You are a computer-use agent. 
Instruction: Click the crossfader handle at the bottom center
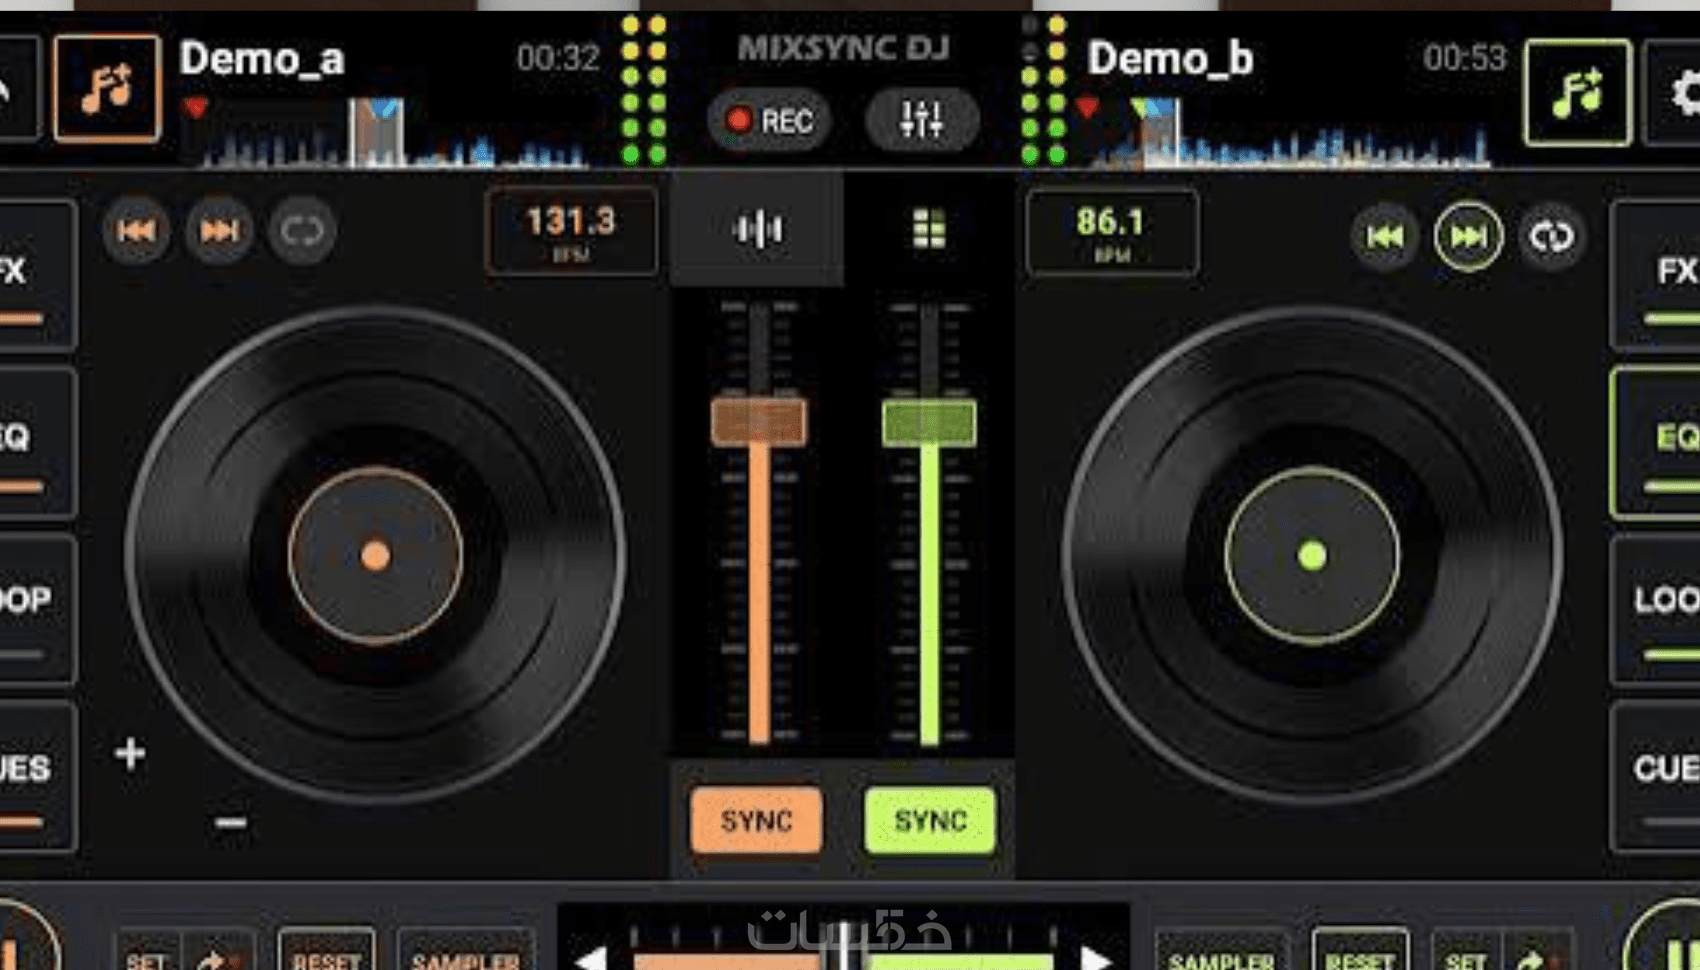tap(845, 948)
